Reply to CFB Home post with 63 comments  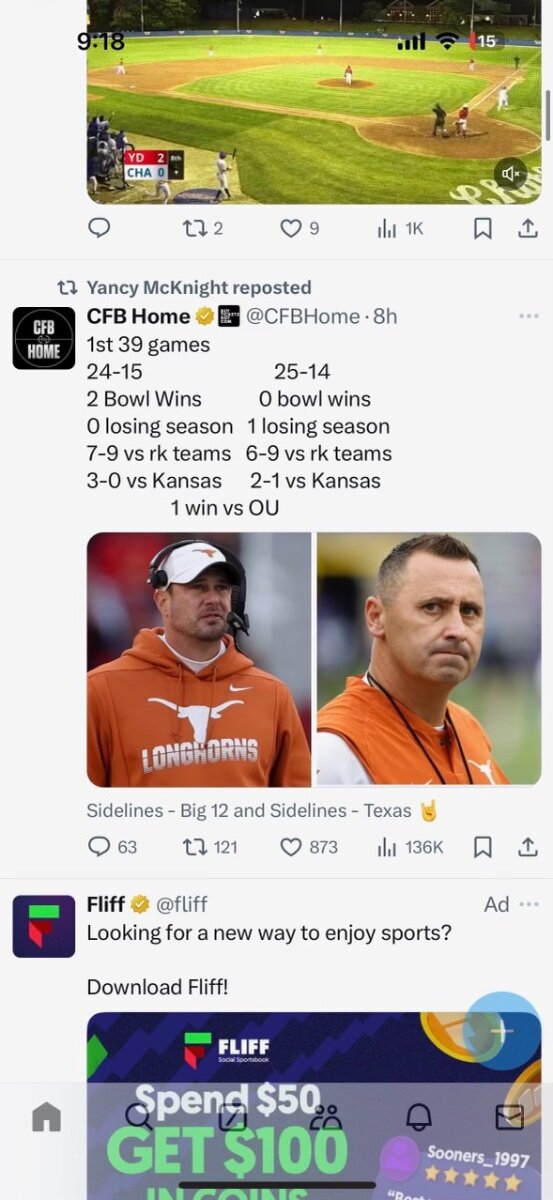point(112,847)
